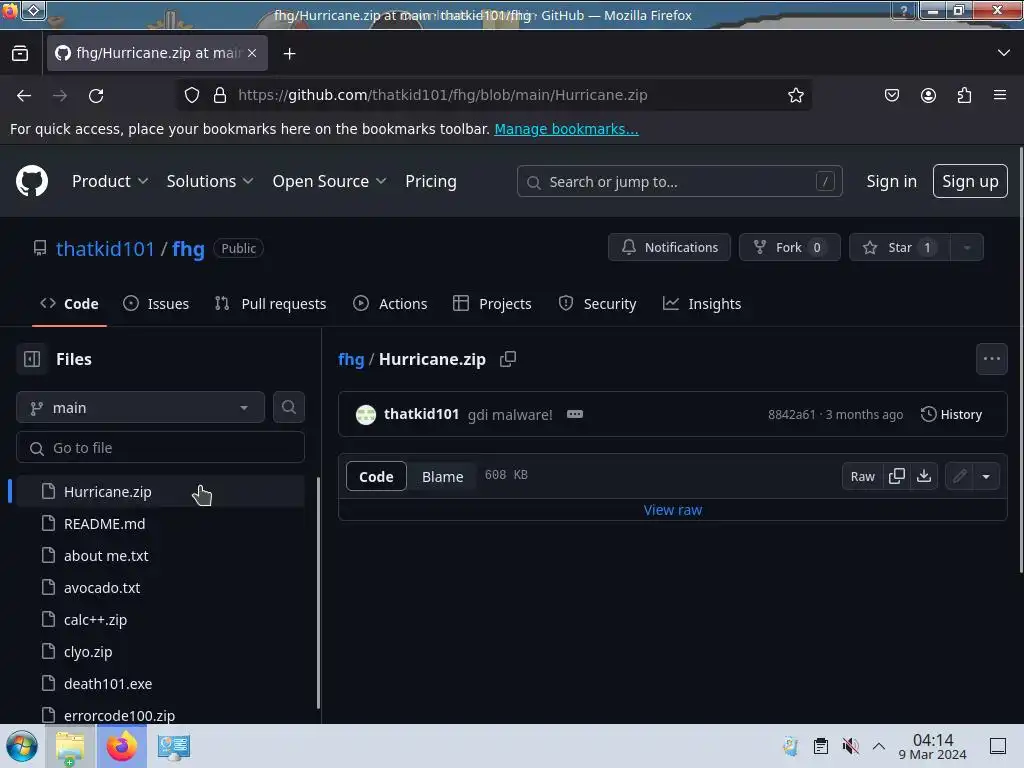Go back with the browser back arrow

pos(24,95)
